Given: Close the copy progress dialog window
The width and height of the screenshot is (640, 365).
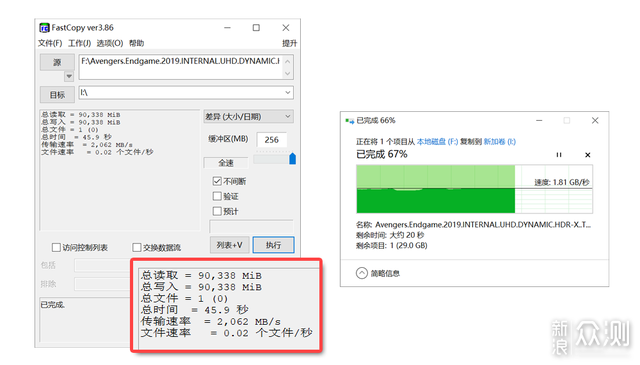Looking at the screenshot, I should [x=595, y=120].
